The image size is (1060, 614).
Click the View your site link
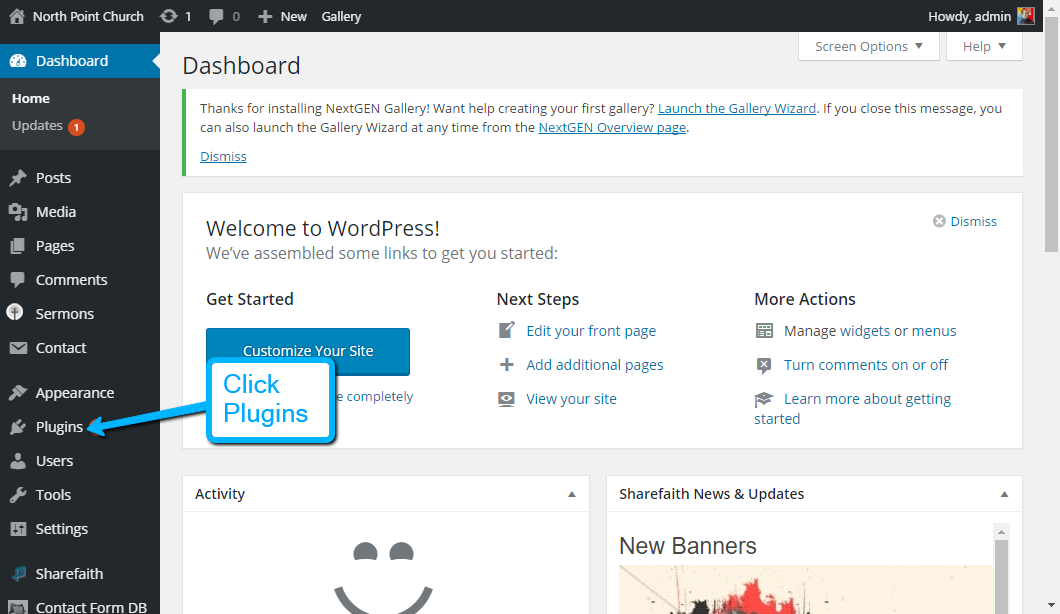pyautogui.click(x=571, y=399)
